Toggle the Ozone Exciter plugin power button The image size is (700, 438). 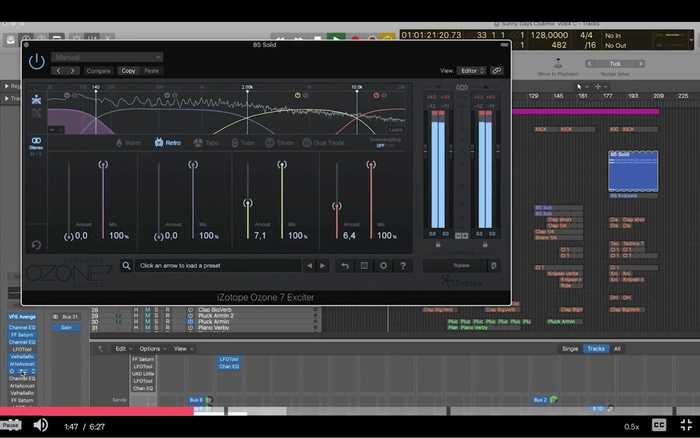coord(37,62)
